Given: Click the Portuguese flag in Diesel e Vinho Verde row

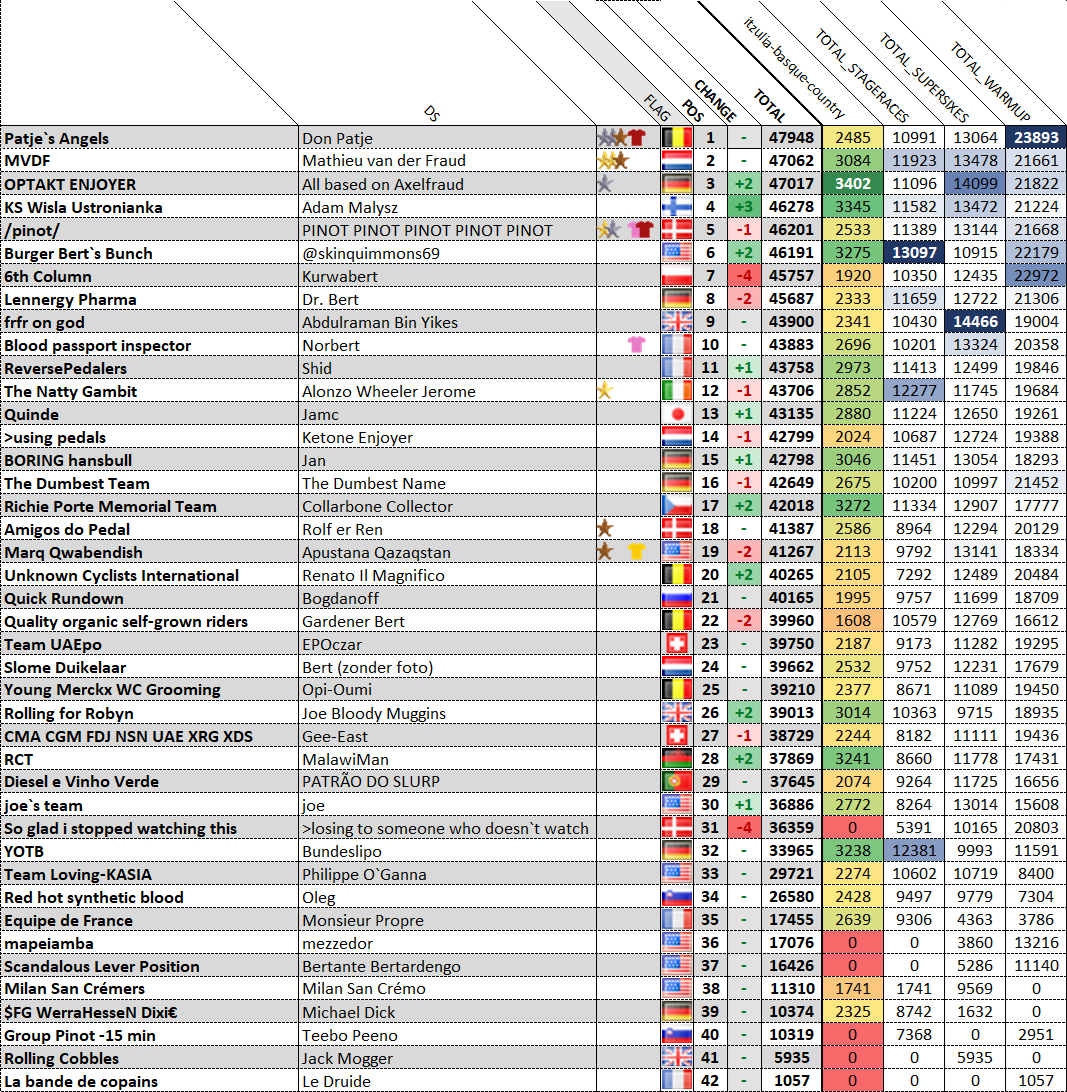Looking at the screenshot, I should (677, 781).
